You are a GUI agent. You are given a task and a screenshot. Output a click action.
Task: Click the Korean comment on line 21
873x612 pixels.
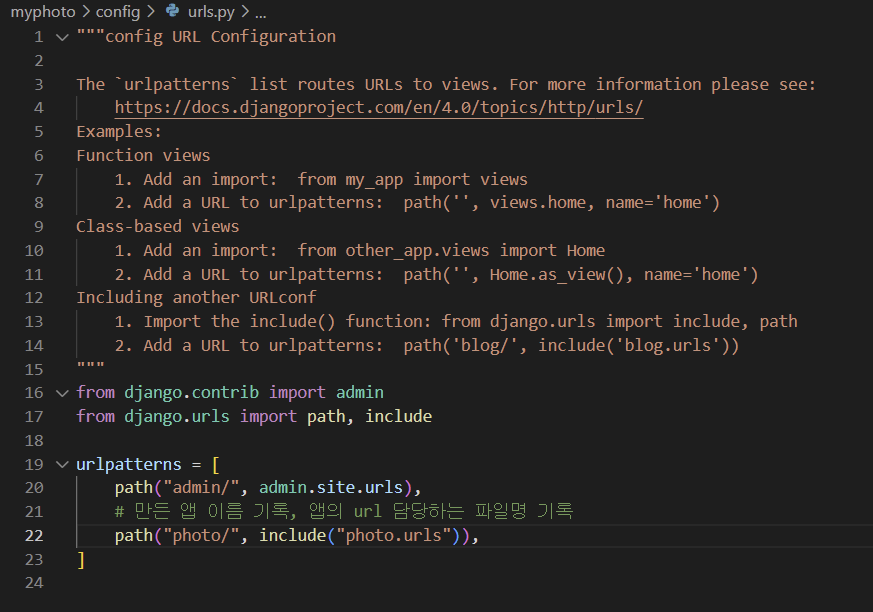344,511
